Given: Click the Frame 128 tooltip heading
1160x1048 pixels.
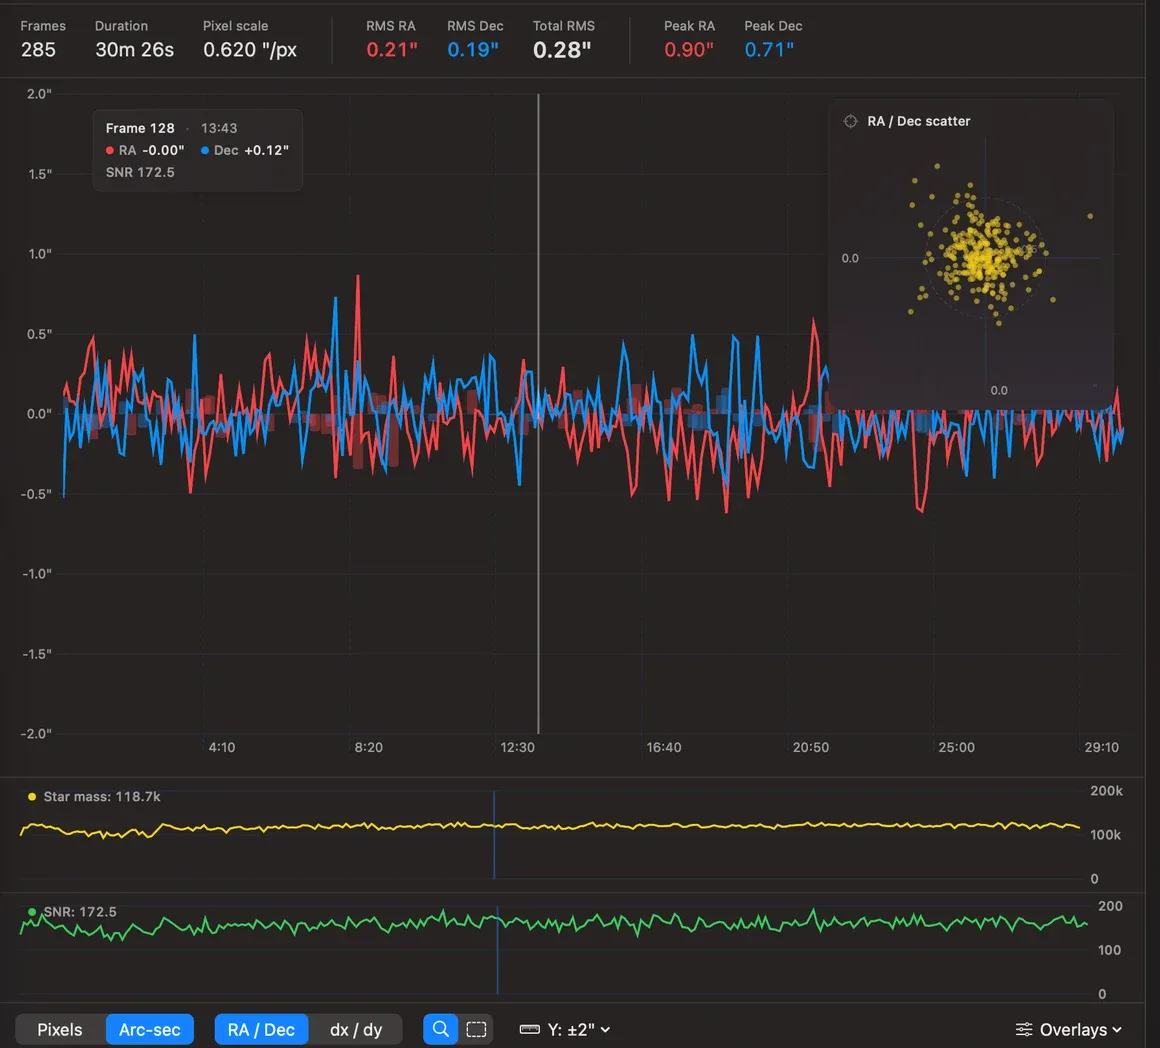Looking at the screenshot, I should pyautogui.click(x=140, y=128).
